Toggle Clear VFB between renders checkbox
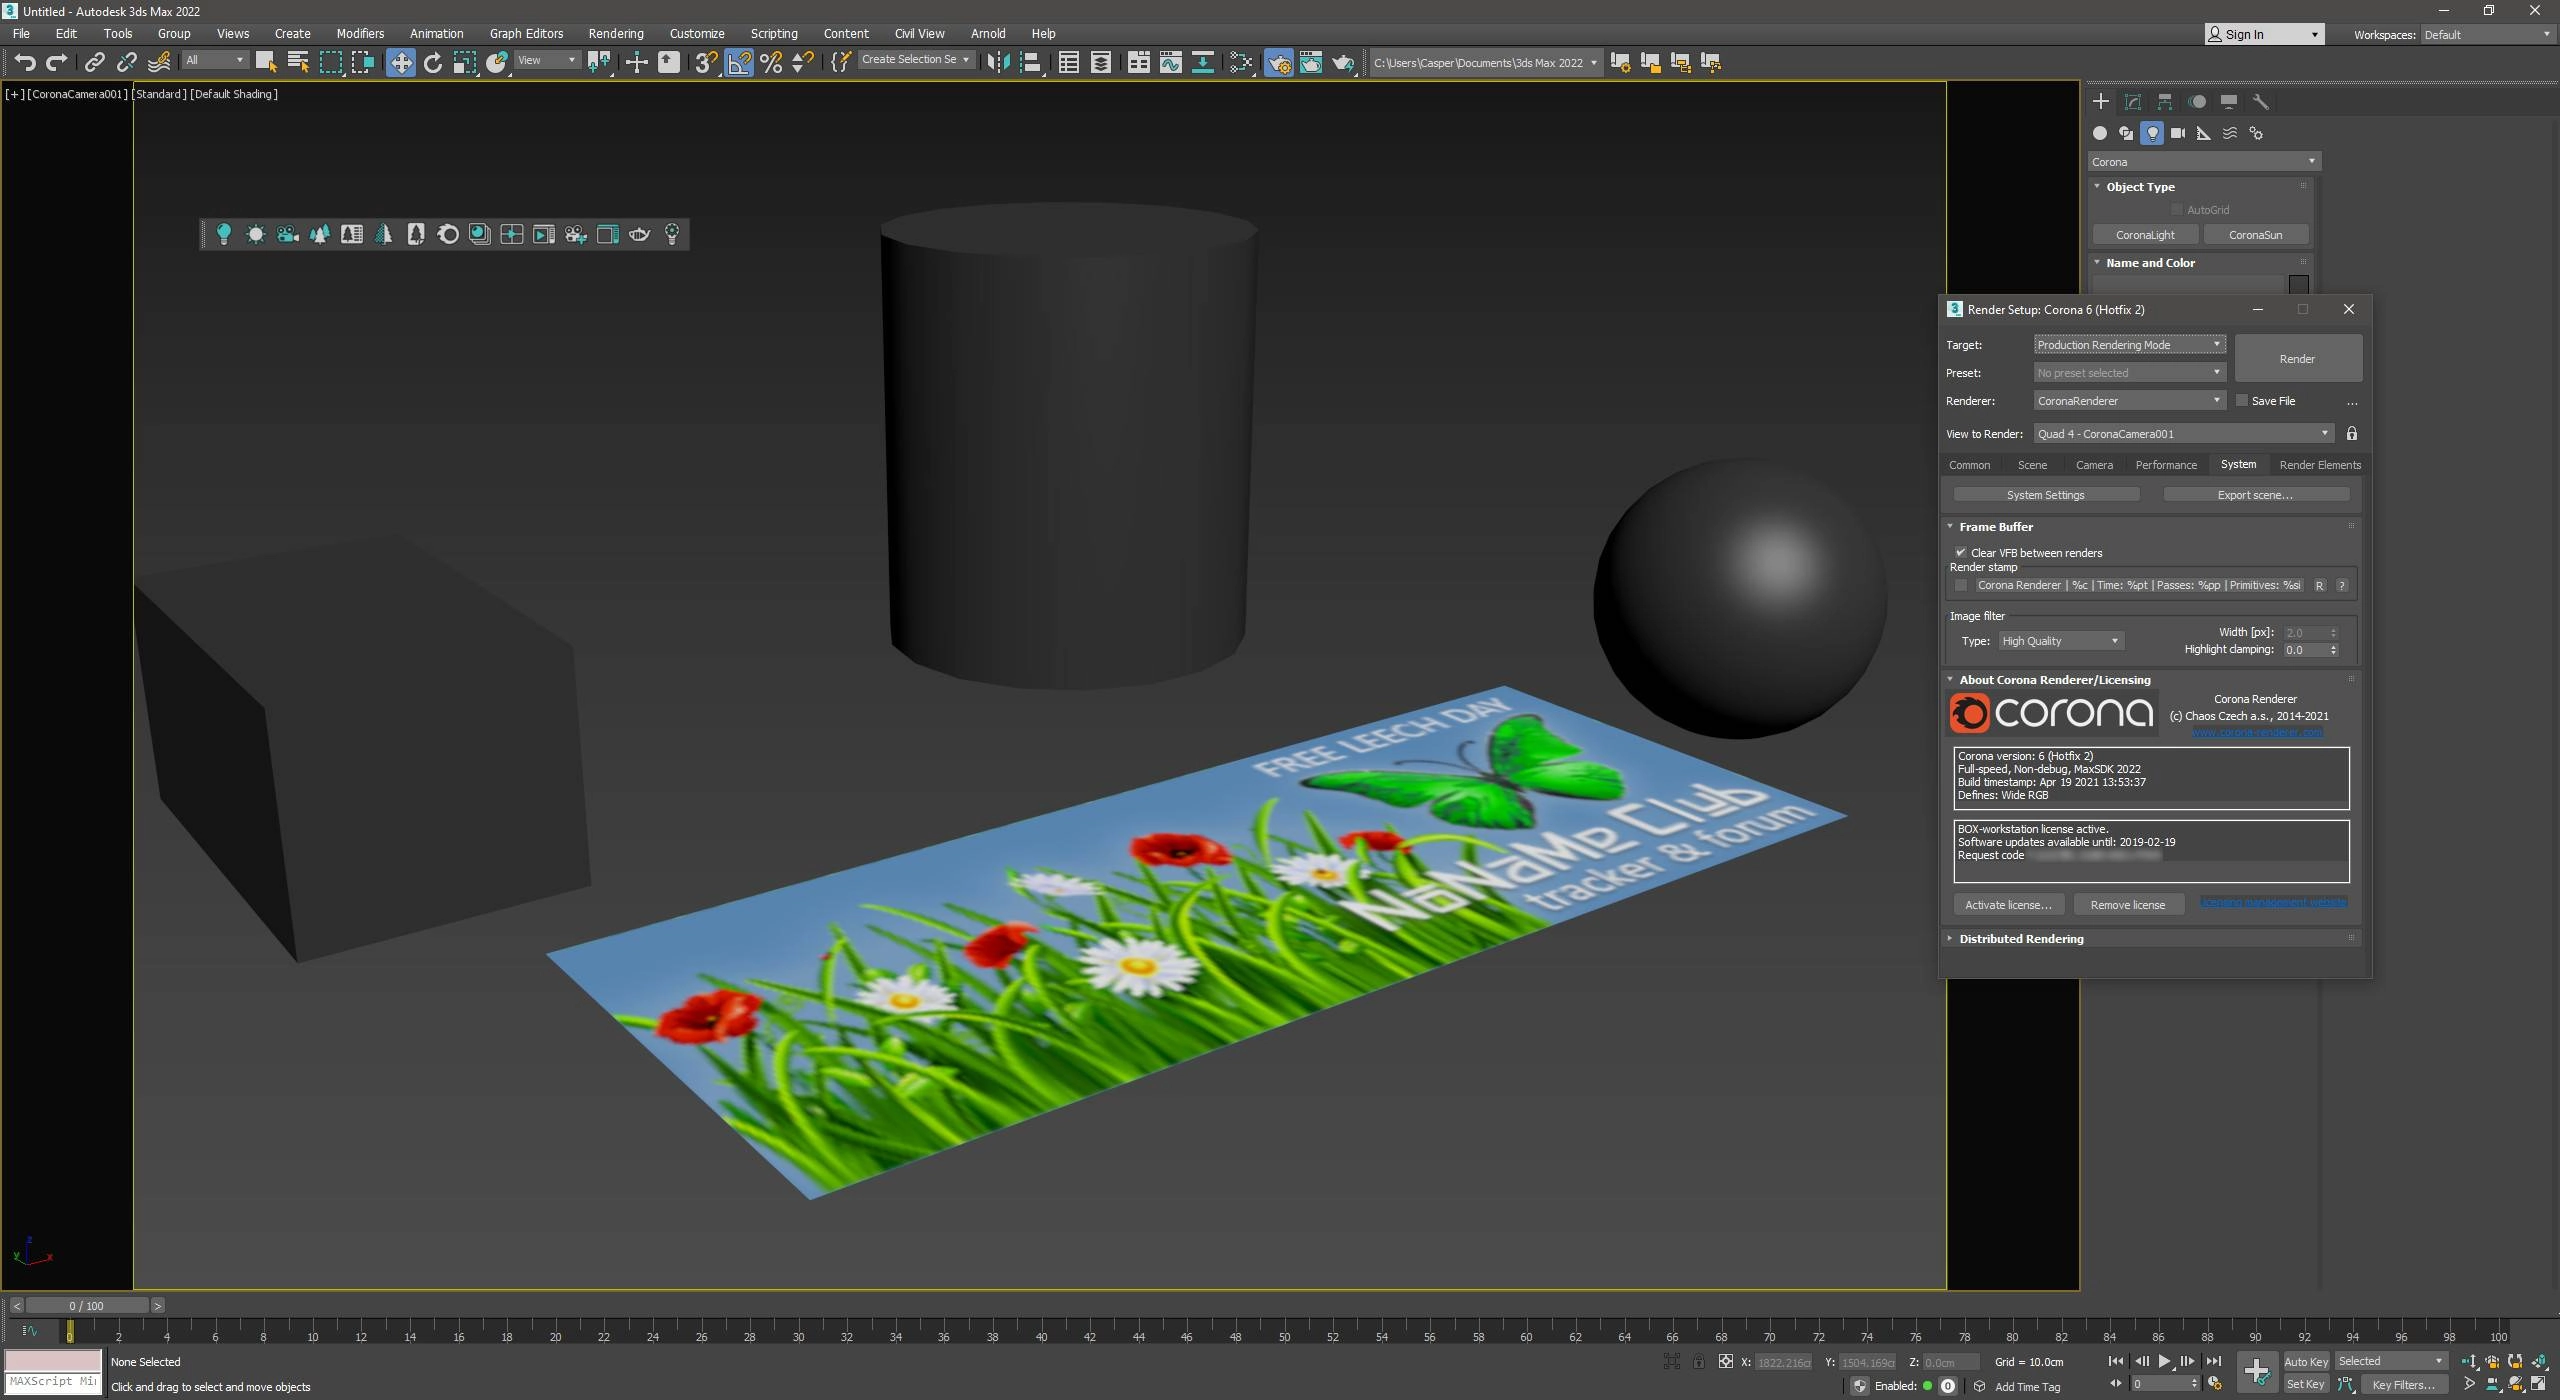 pyautogui.click(x=1961, y=553)
